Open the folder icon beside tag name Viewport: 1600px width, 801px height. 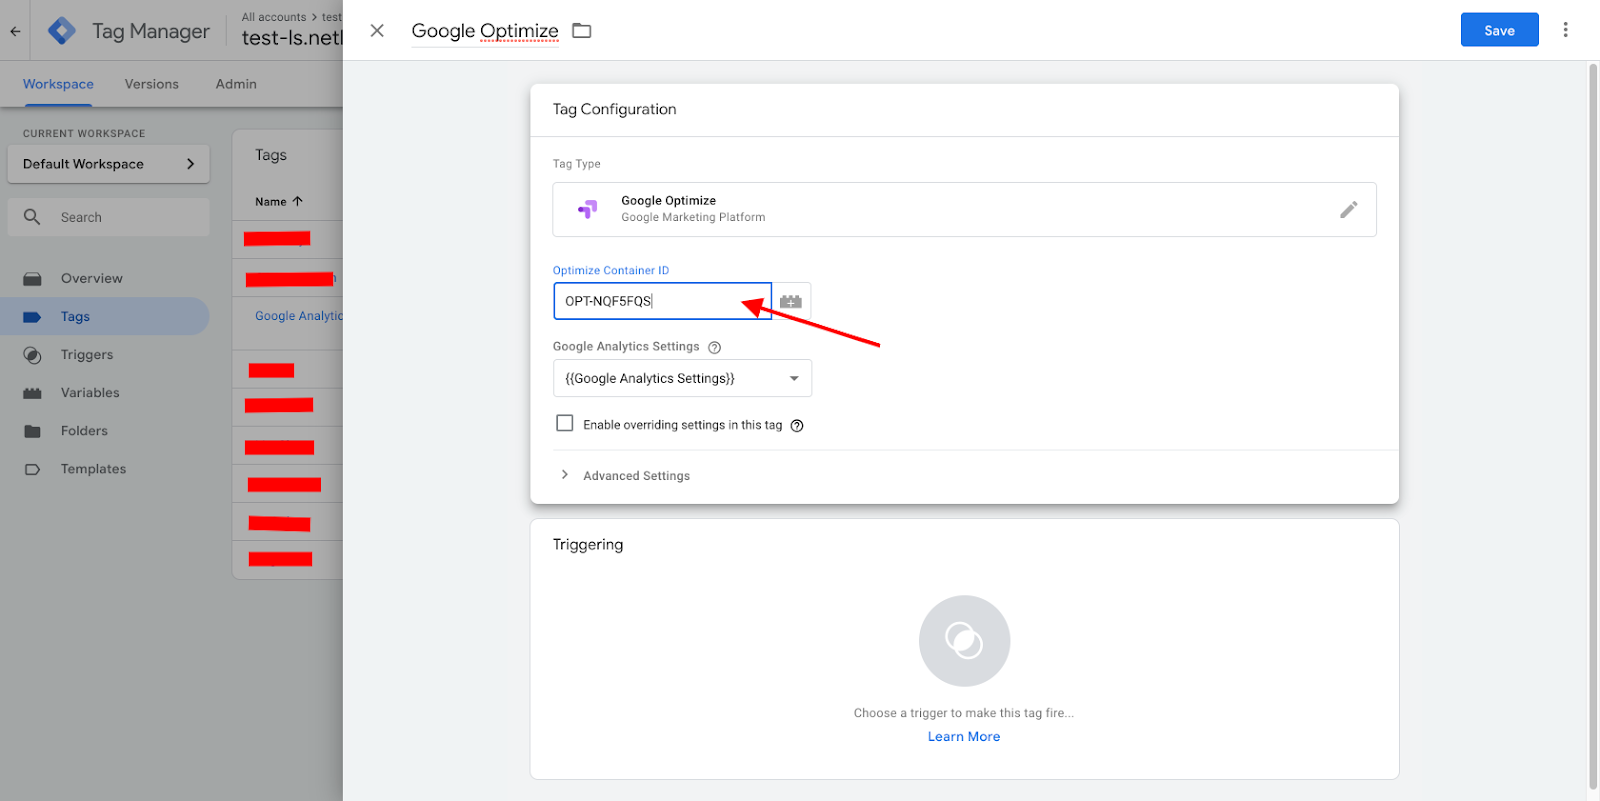click(582, 31)
